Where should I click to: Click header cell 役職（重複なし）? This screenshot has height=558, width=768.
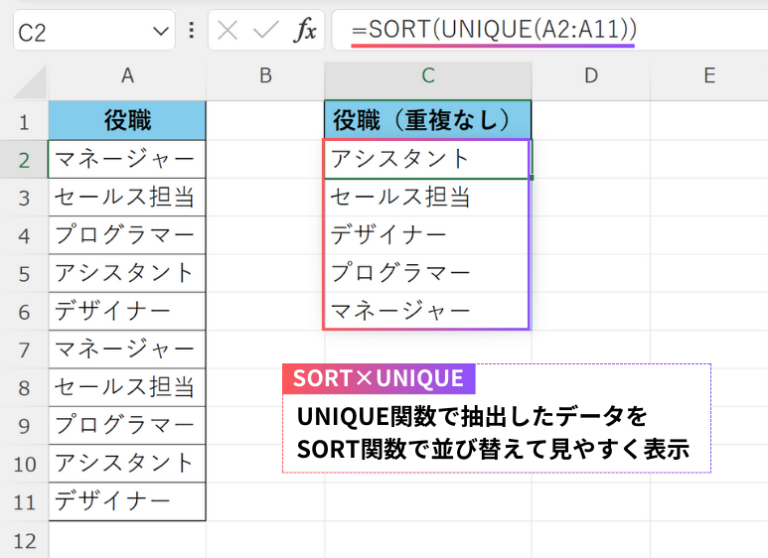click(428, 121)
